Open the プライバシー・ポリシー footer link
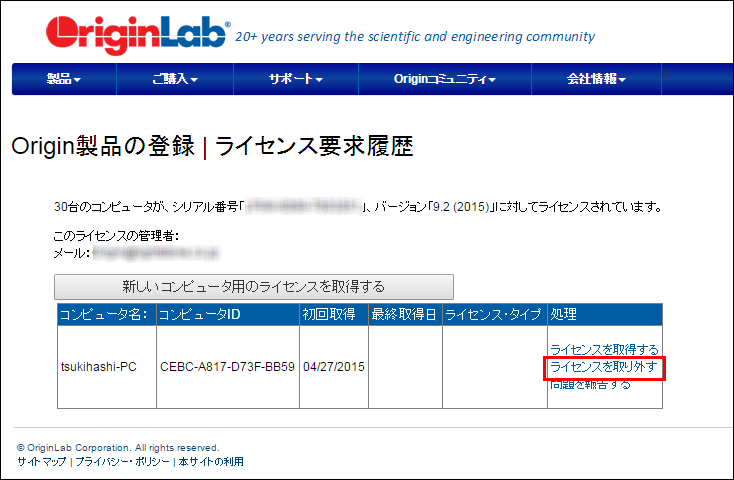This screenshot has width=734, height=480. (x=122, y=462)
